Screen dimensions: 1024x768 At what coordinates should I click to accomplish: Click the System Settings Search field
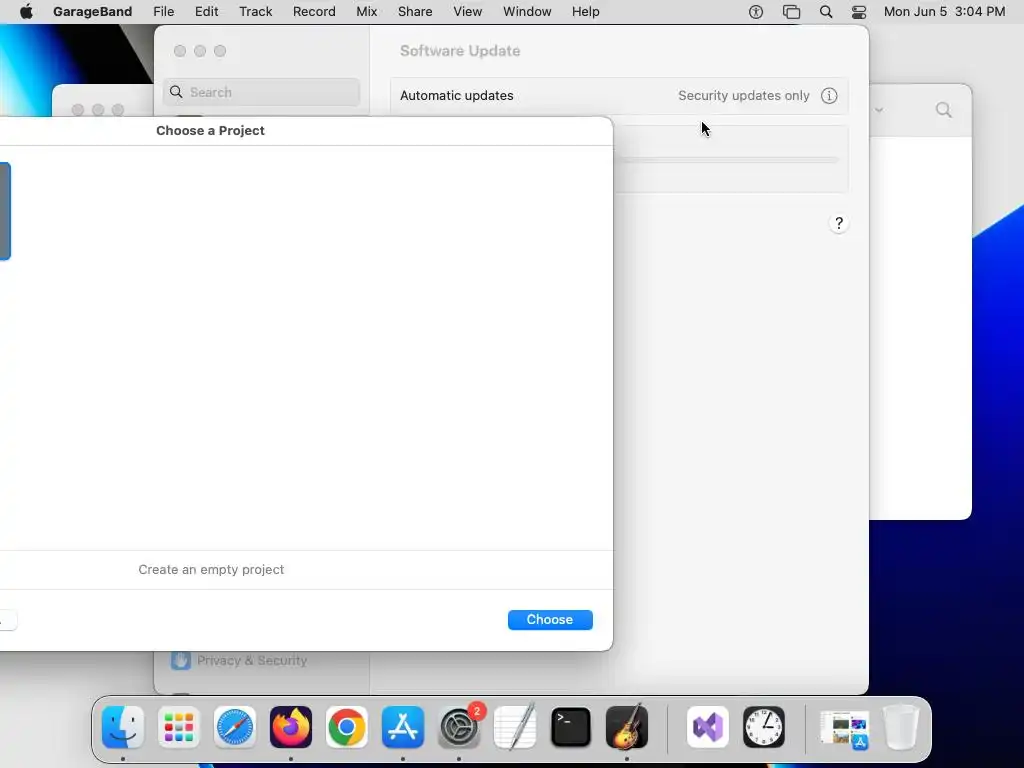(261, 92)
